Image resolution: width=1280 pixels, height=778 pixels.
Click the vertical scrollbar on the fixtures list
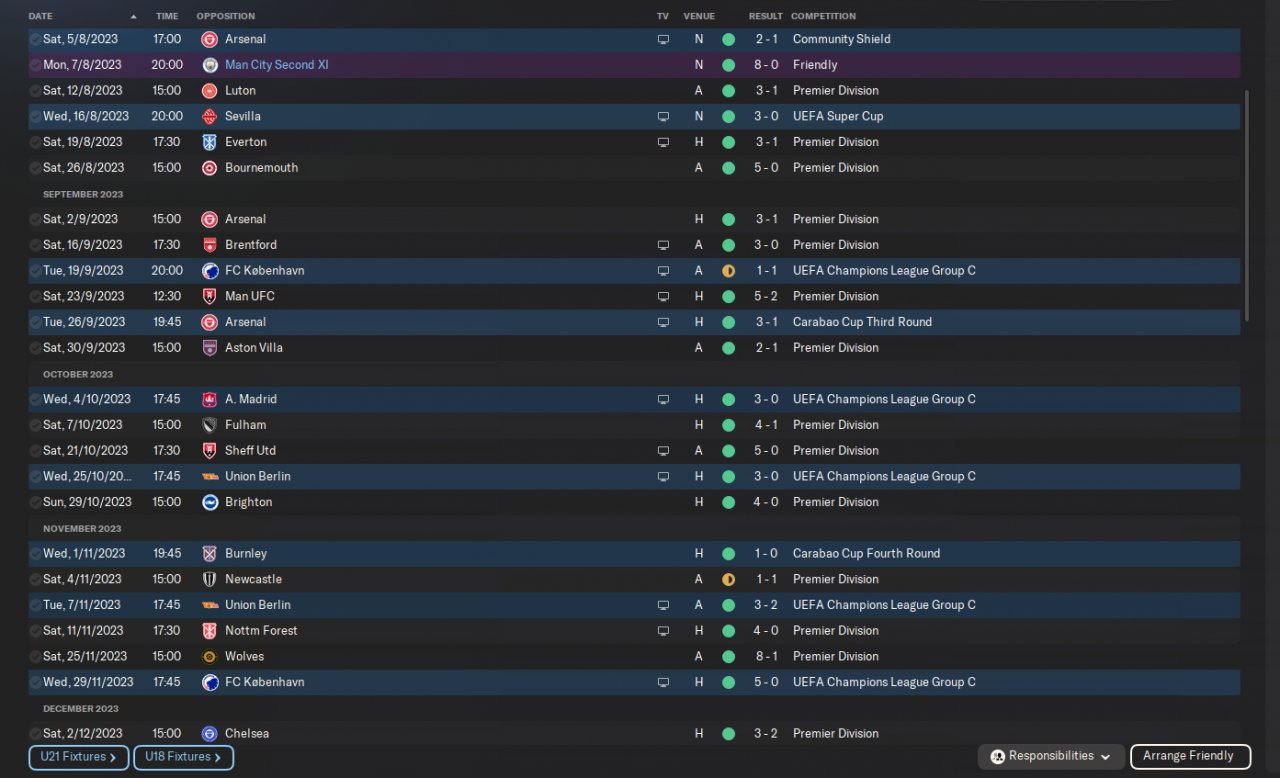pos(1247,205)
